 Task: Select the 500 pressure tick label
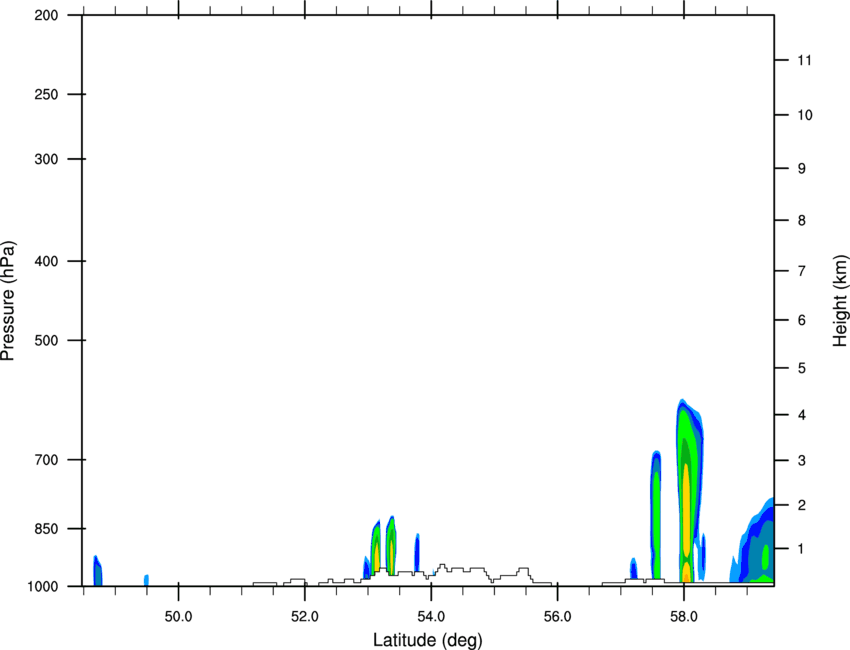click(46, 340)
